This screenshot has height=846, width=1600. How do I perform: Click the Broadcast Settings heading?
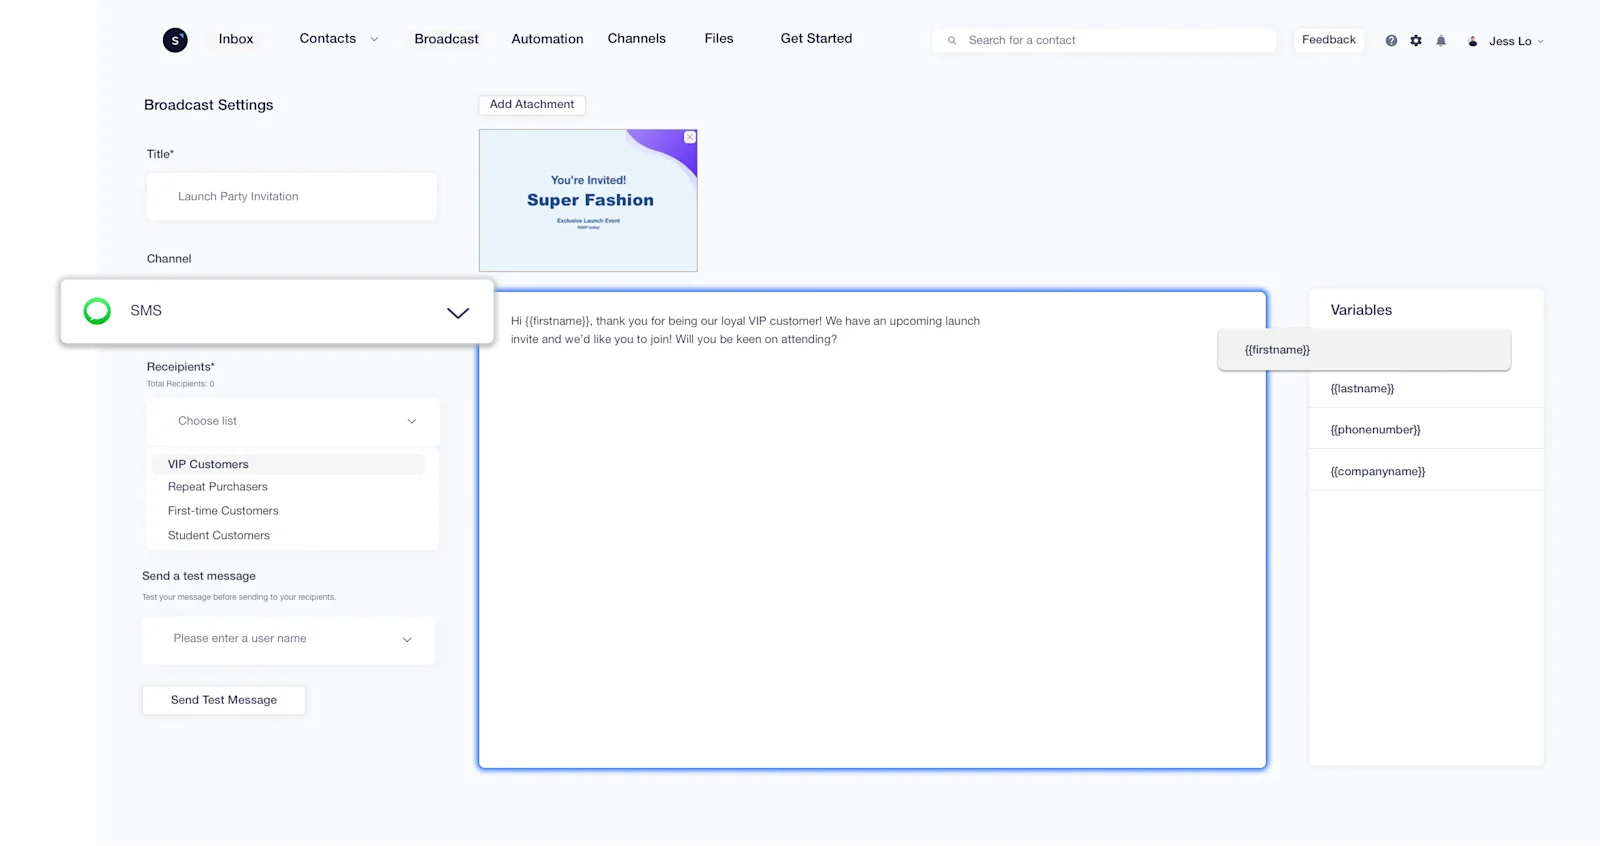coord(209,105)
